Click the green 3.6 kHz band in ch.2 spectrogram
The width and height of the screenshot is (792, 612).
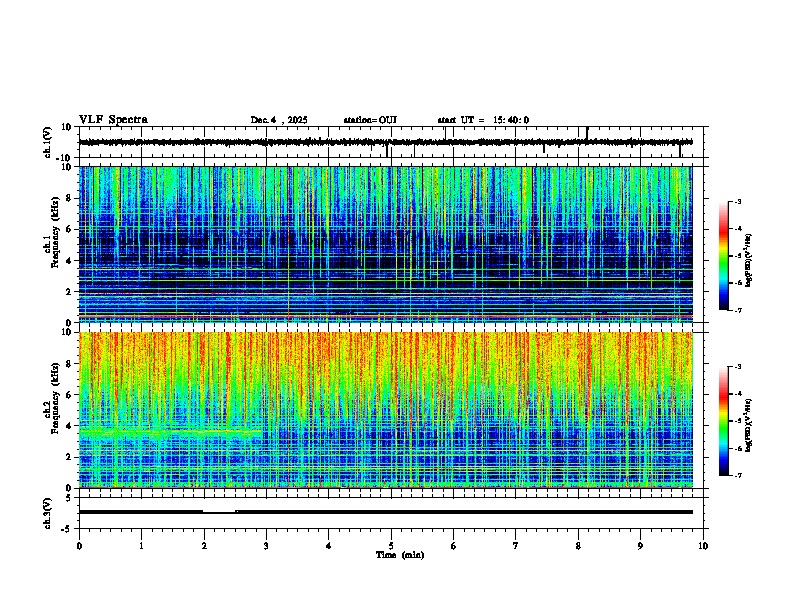pyautogui.click(x=171, y=432)
